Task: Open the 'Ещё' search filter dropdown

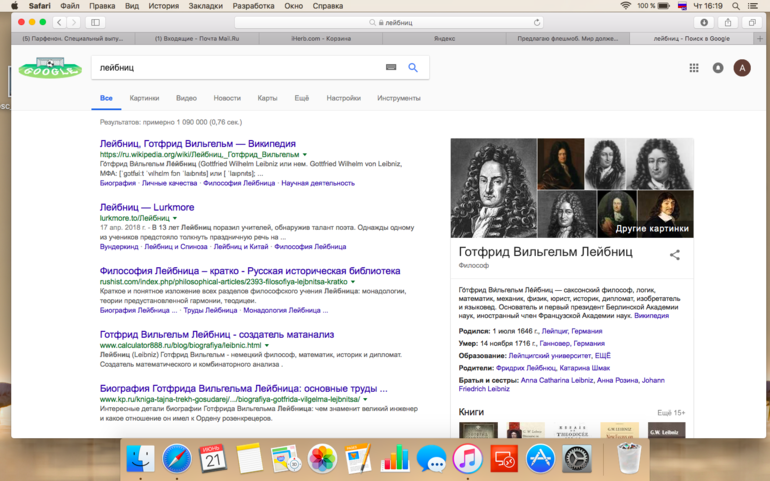Action: pos(301,98)
